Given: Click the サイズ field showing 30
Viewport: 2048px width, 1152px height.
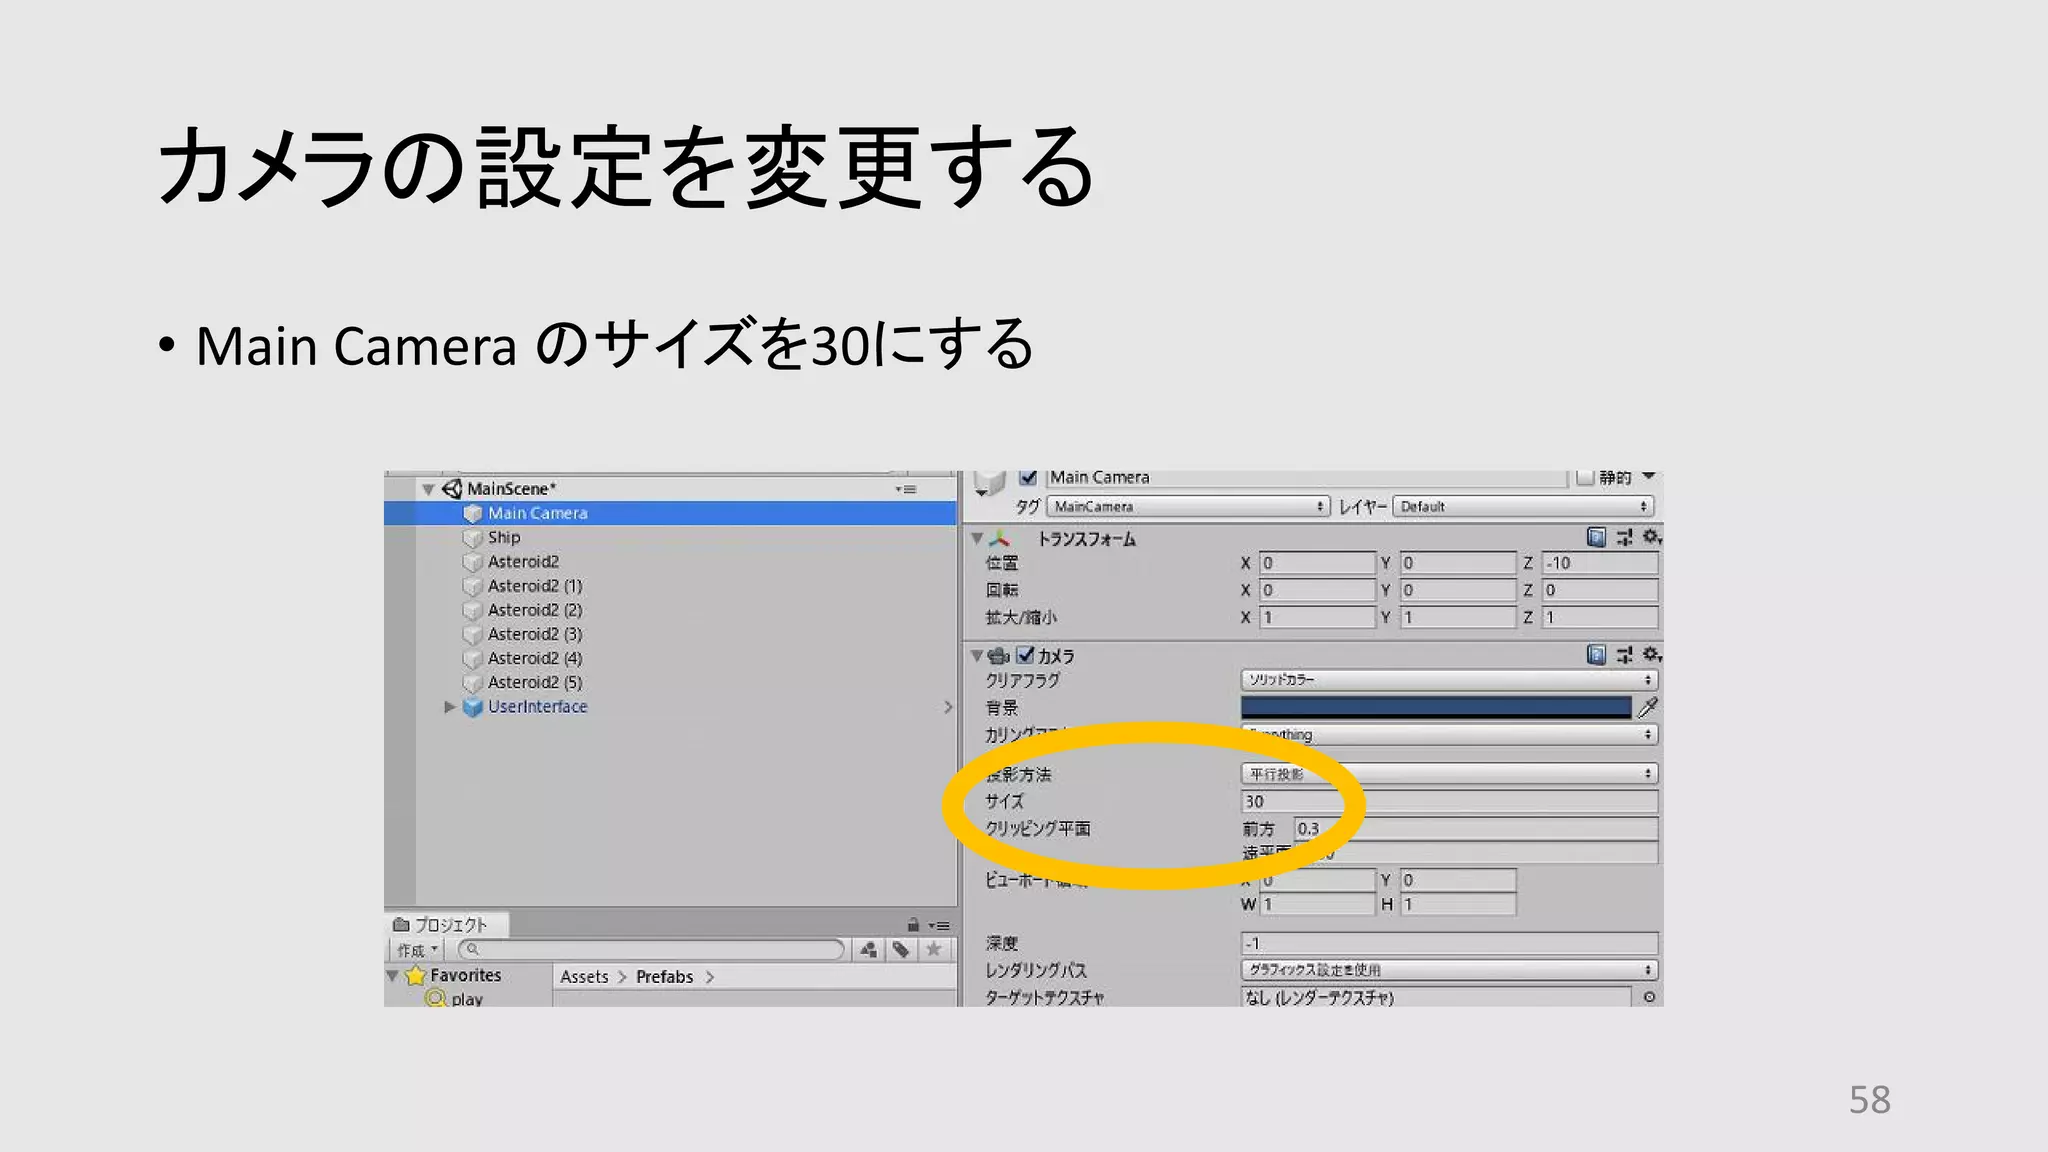Looking at the screenshot, I should point(1449,801).
